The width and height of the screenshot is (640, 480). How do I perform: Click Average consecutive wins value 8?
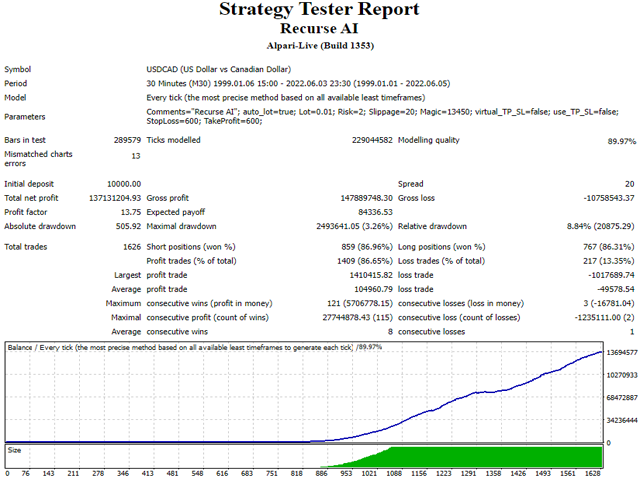390,332
